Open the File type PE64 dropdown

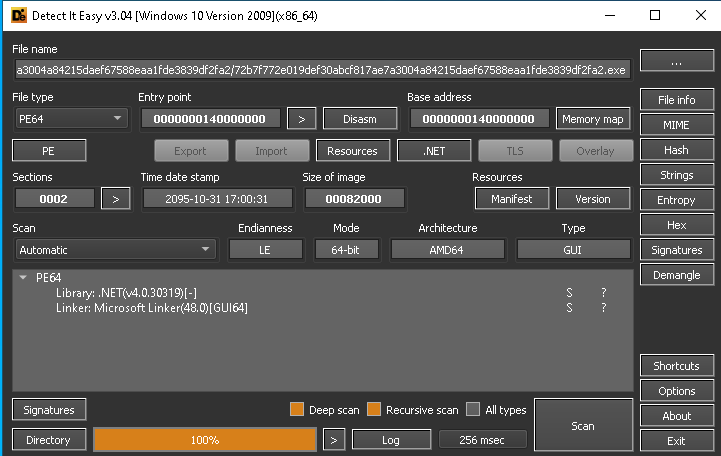[x=71, y=119]
